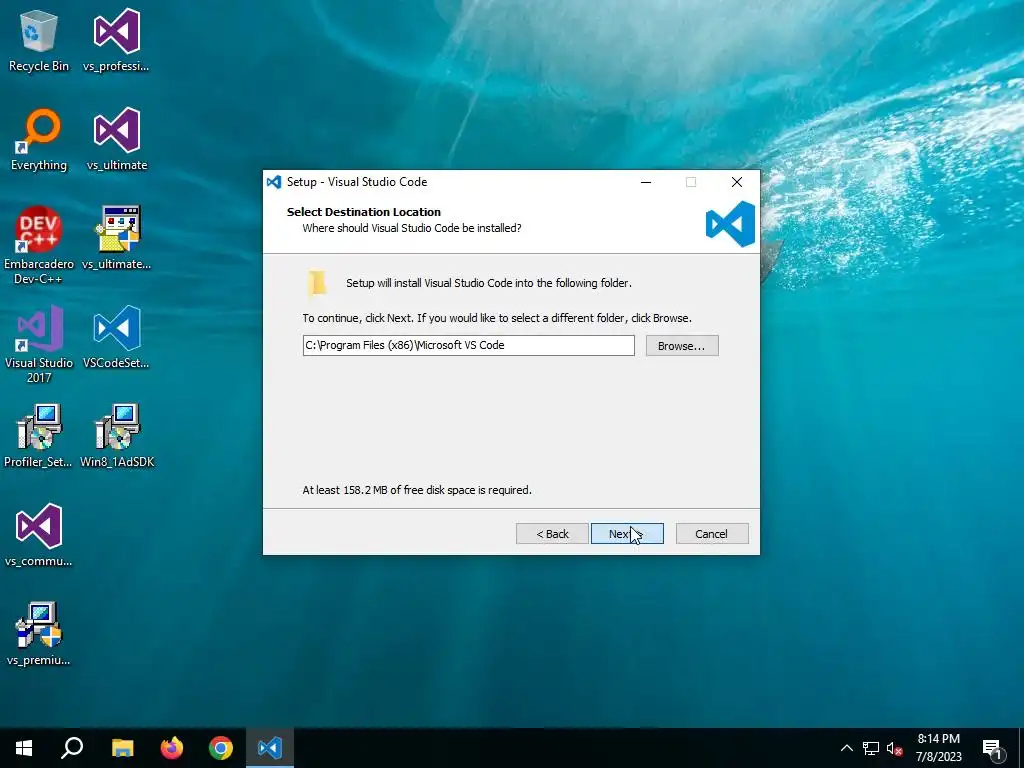
Task: Select VSCodeSet... installer desktop icon
Action: [x=116, y=338]
